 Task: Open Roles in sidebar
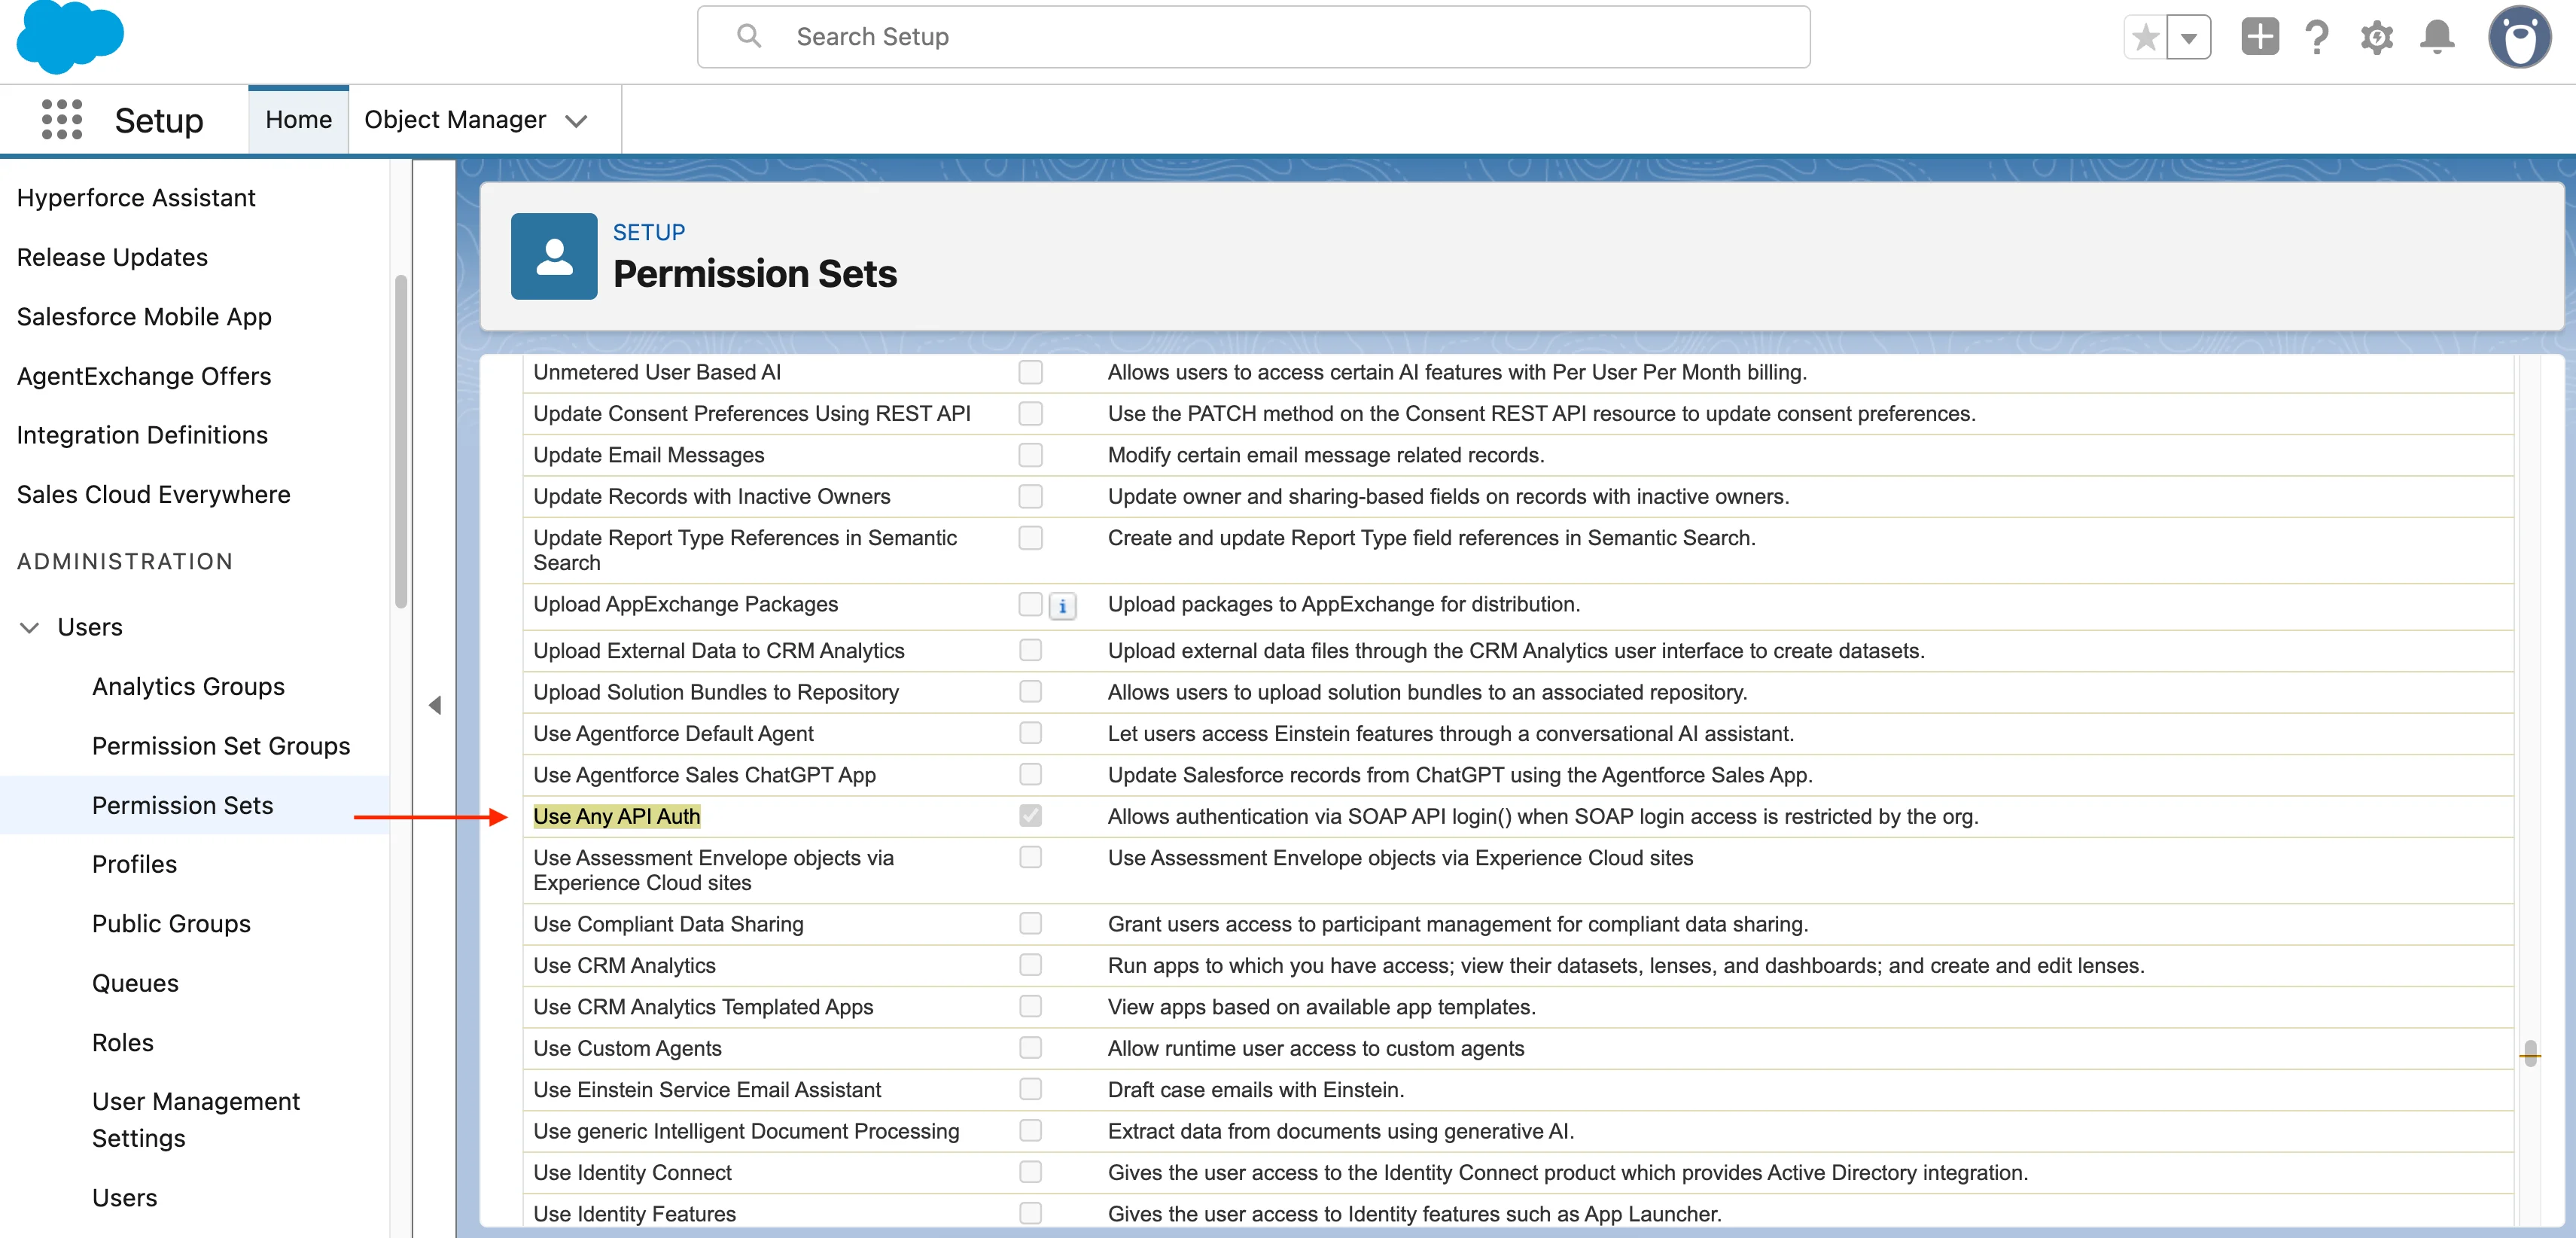coord(123,1043)
